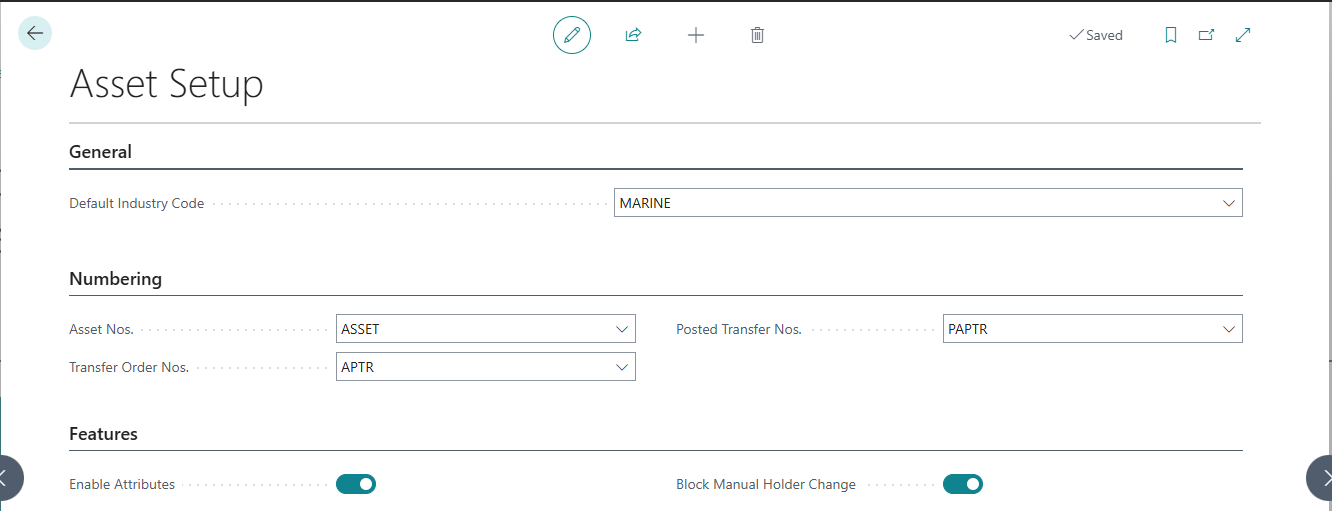The image size is (1332, 511).
Task: Expand Asset Nos. dropdown arrow
Action: [x=622, y=329]
